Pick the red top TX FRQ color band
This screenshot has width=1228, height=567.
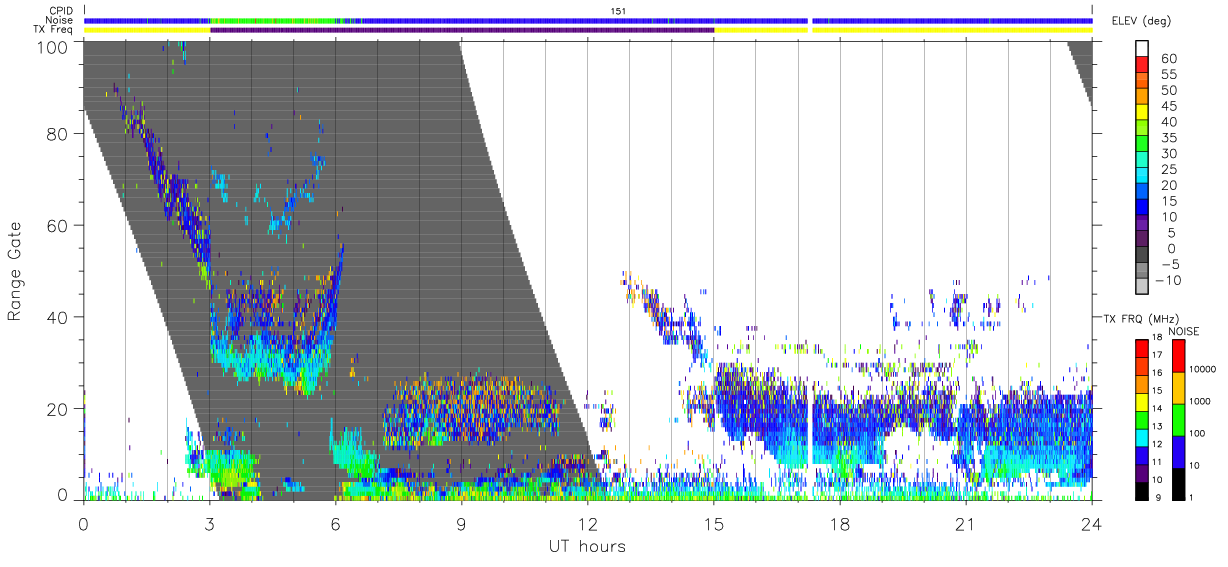pyautogui.click(x=1141, y=346)
